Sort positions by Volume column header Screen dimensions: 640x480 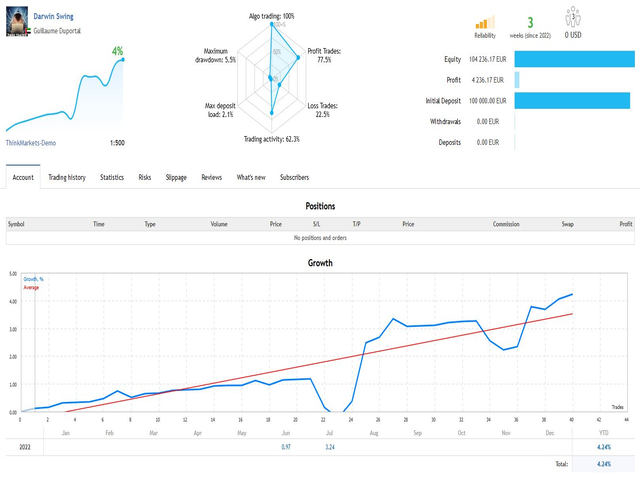tap(219, 224)
